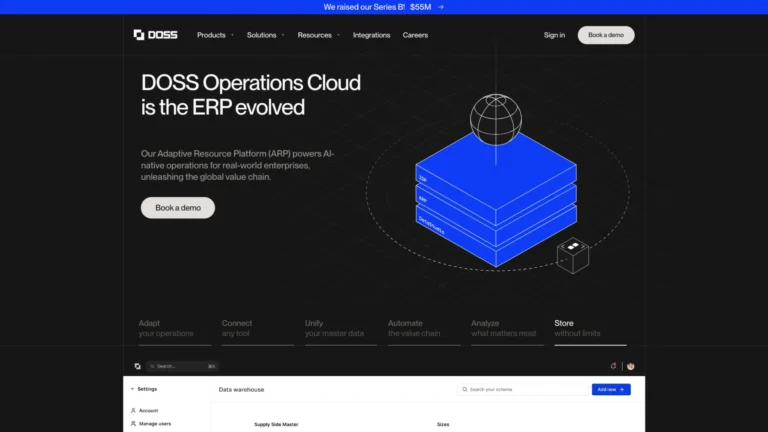768x432 pixels.
Task: Click the app preview DOSS logo icon
Action: (138, 366)
